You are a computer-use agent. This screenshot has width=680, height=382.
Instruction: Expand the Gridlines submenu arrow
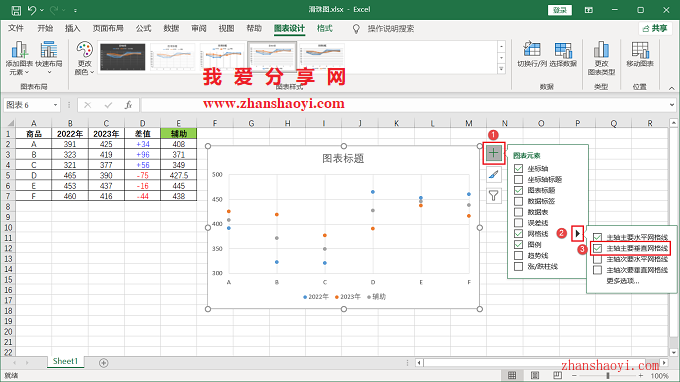[x=577, y=234]
